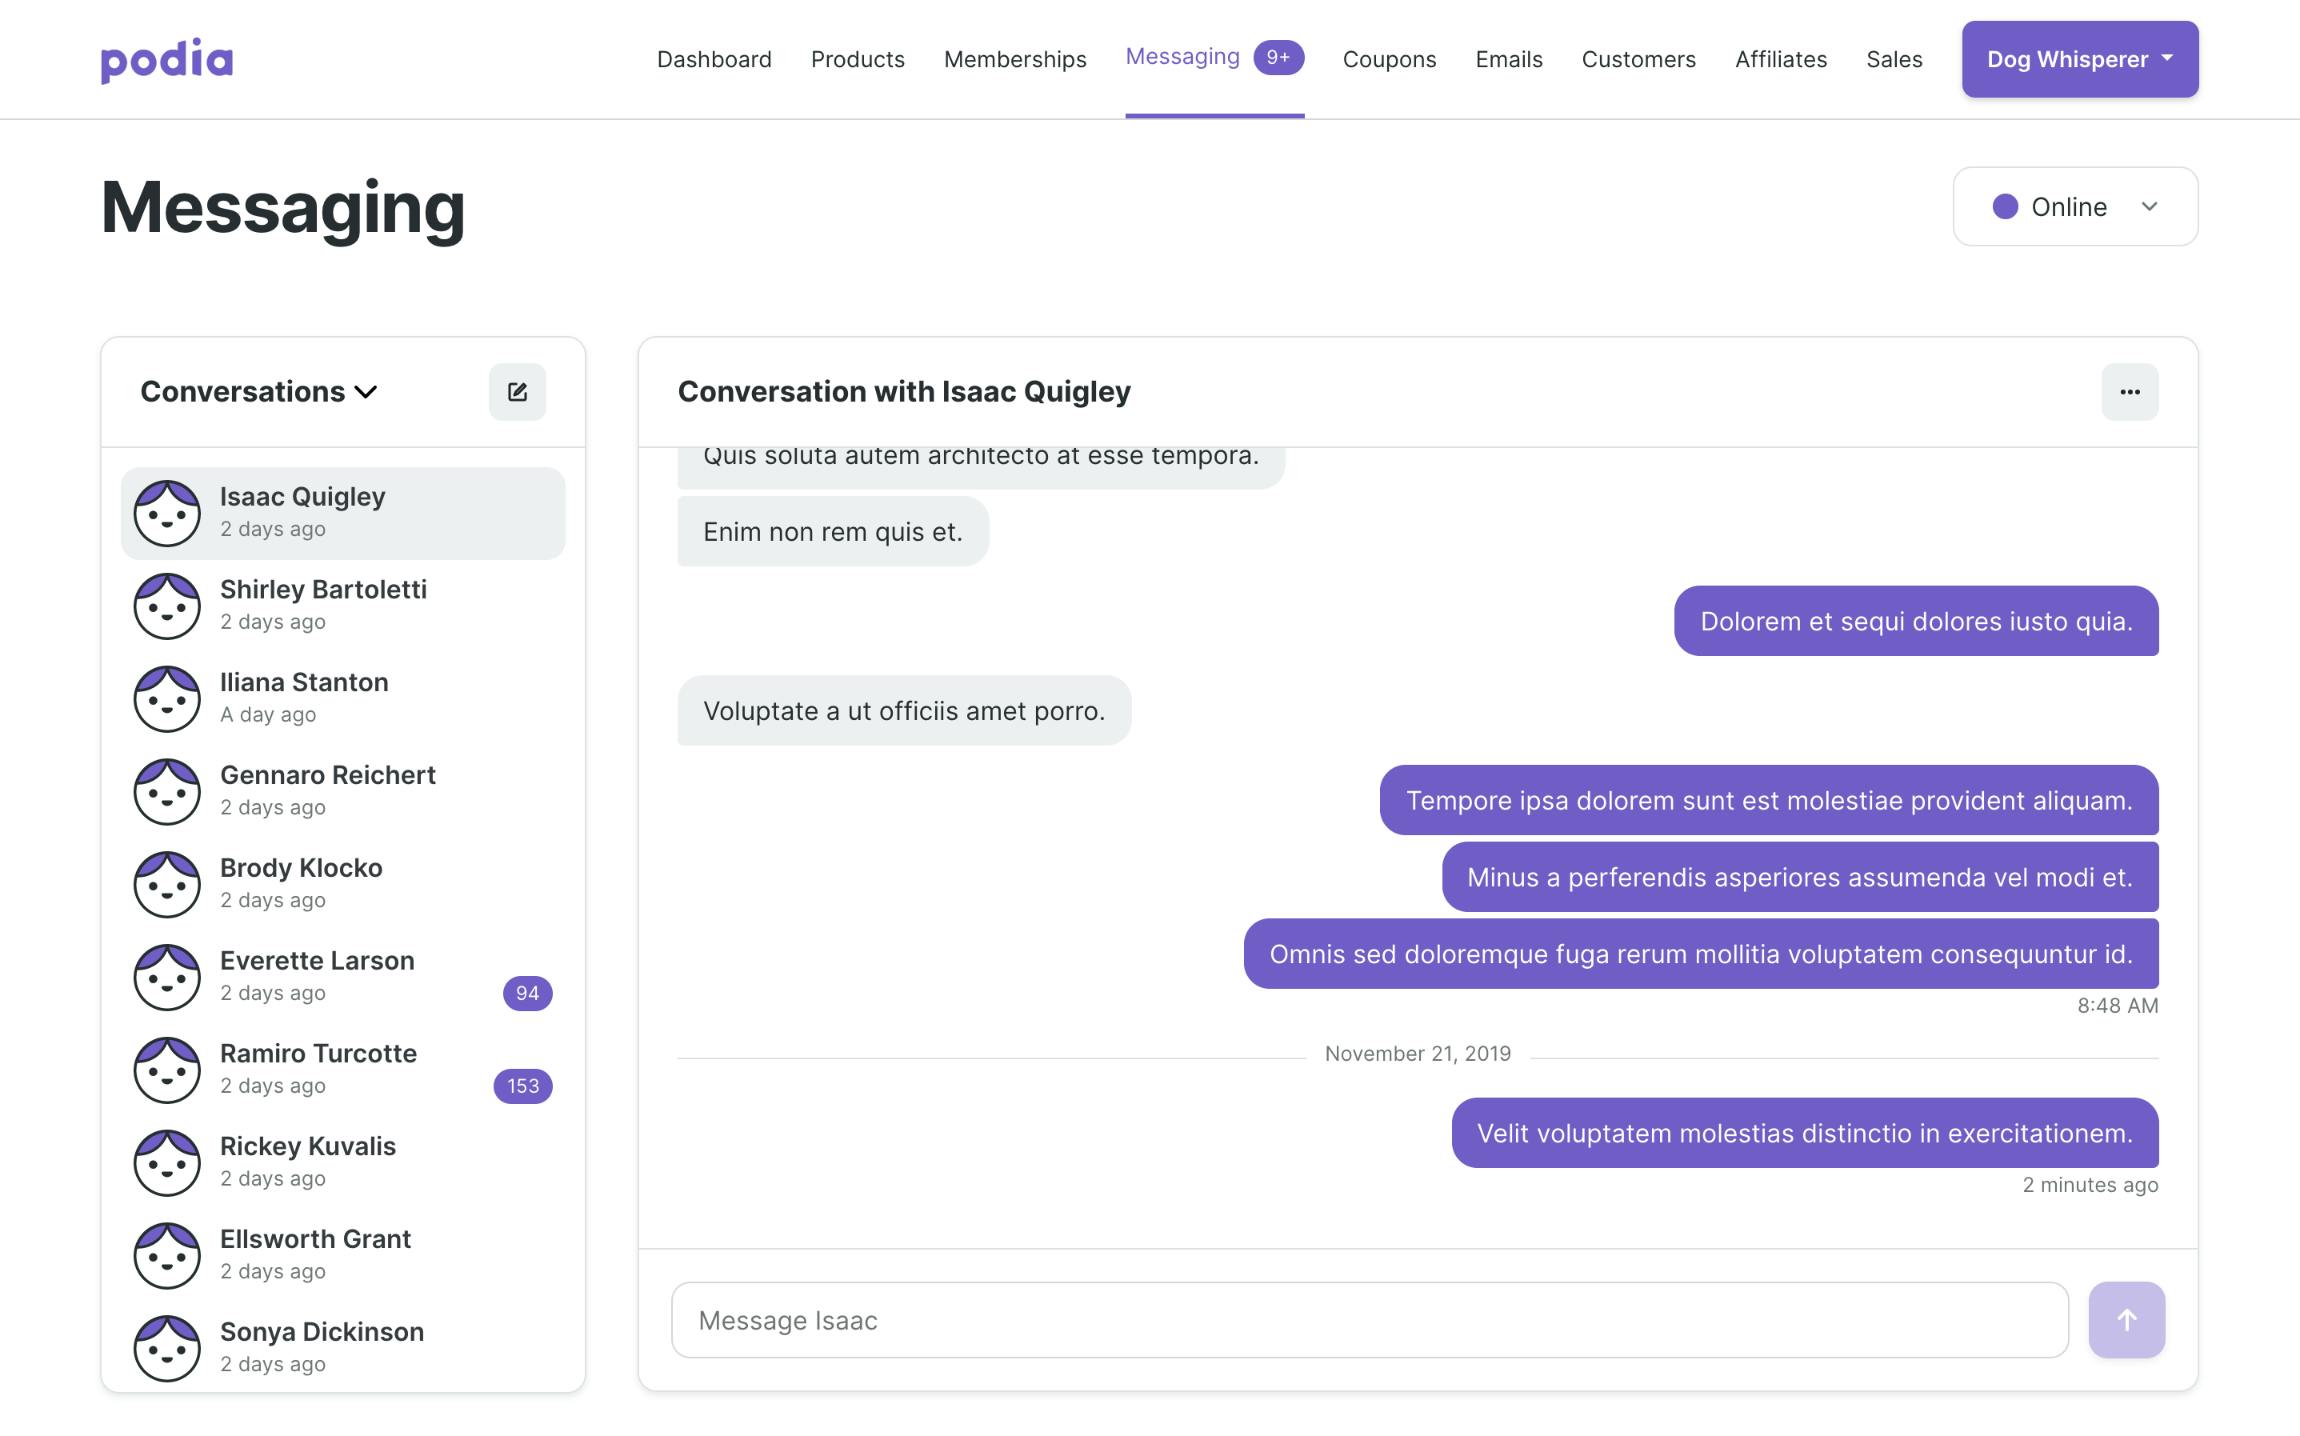2300x1436 pixels.
Task: Open the conversation options ellipsis menu
Action: click(x=2130, y=392)
